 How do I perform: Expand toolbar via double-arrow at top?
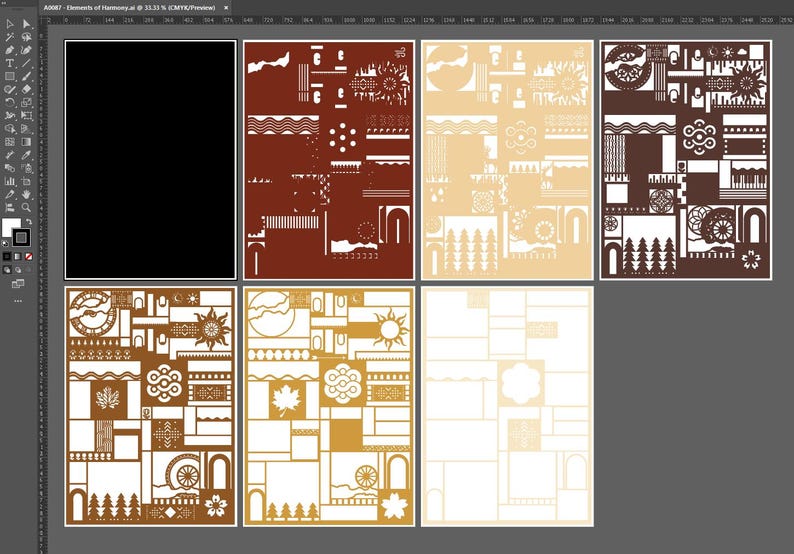[5, 3]
